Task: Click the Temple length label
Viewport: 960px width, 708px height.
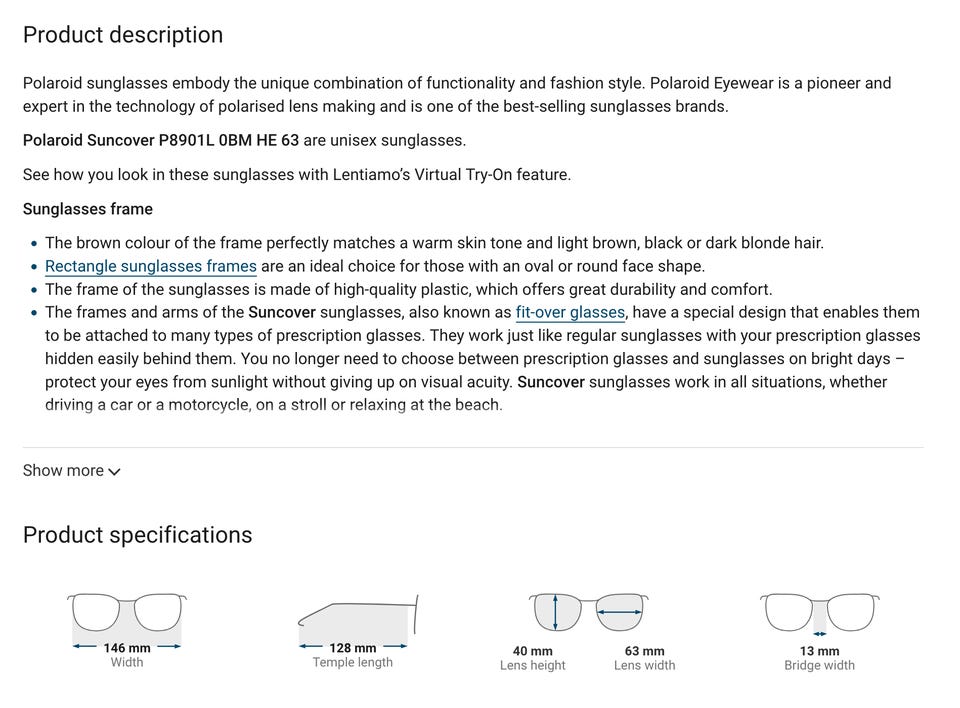Action: [x=353, y=662]
